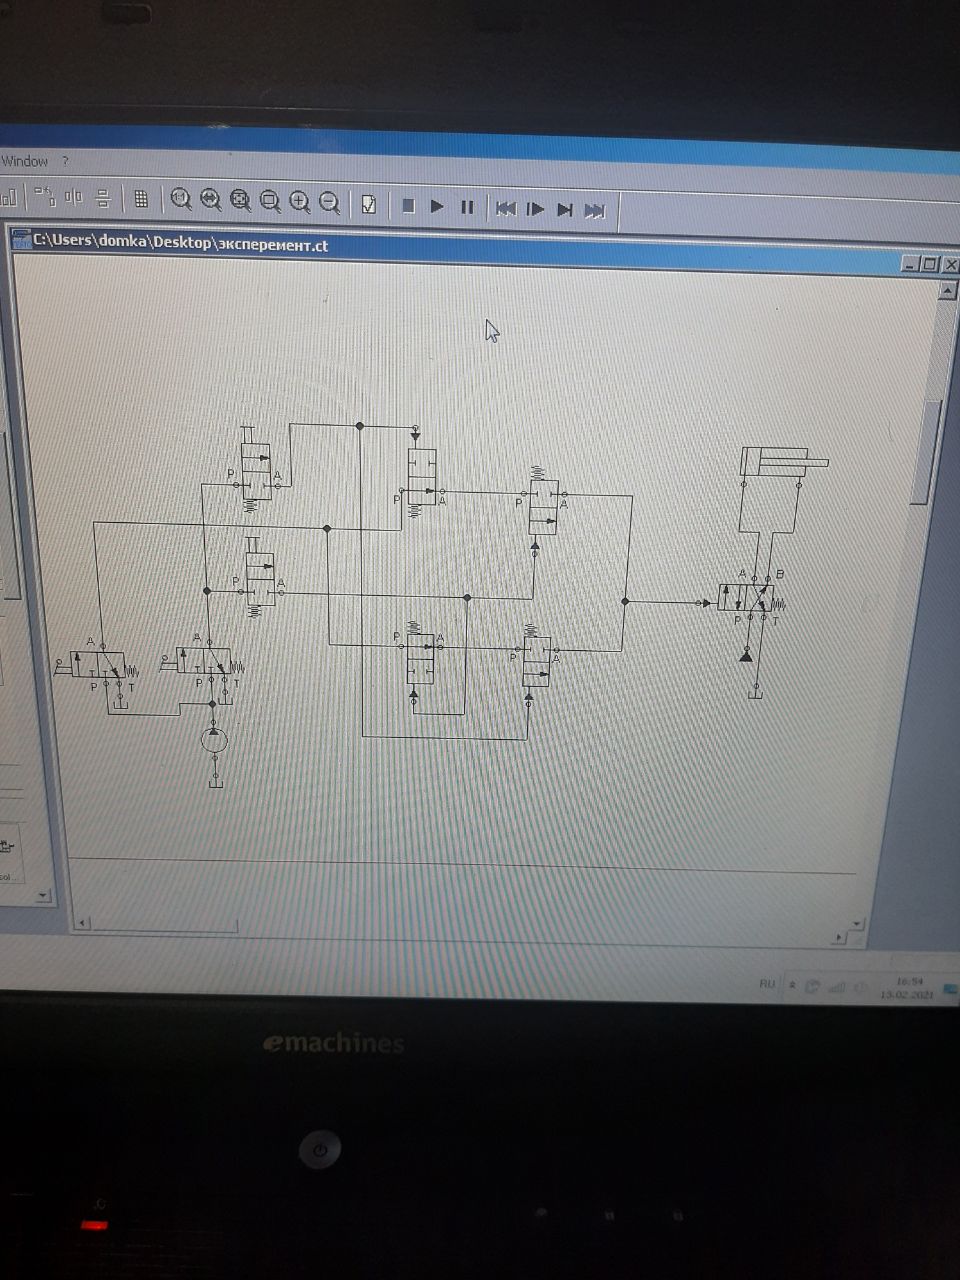Image resolution: width=960 pixels, height=1280 pixels.
Task: Click the library panel scroll down arrow
Action: (43, 895)
